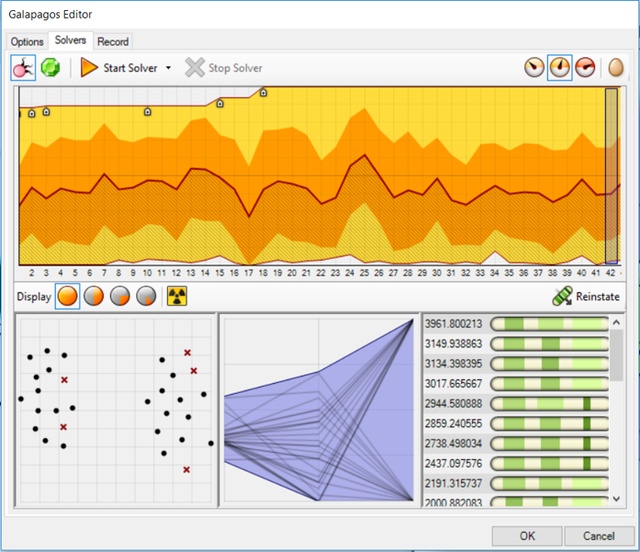Click the fitness marker at generation 3
This screenshot has width=640, height=552.
point(46,111)
